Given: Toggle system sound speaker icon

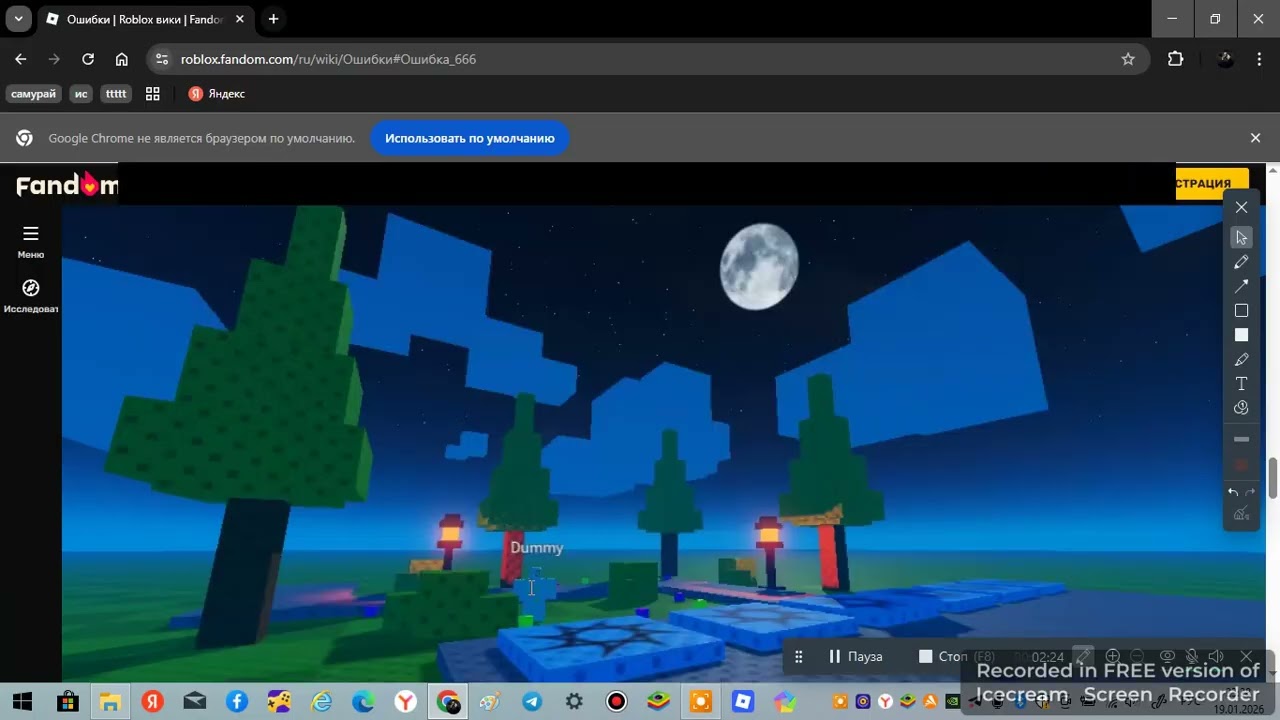Looking at the screenshot, I should tap(1217, 657).
